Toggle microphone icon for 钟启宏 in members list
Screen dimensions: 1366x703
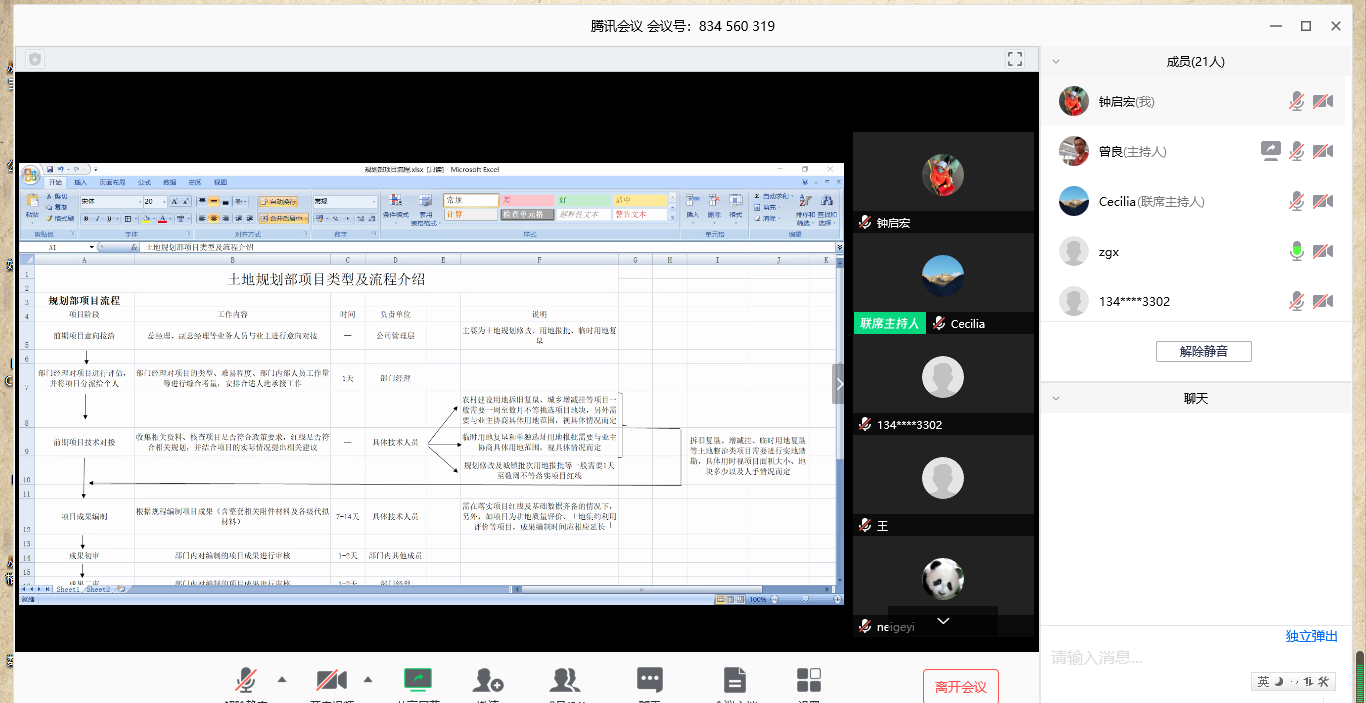click(1296, 101)
